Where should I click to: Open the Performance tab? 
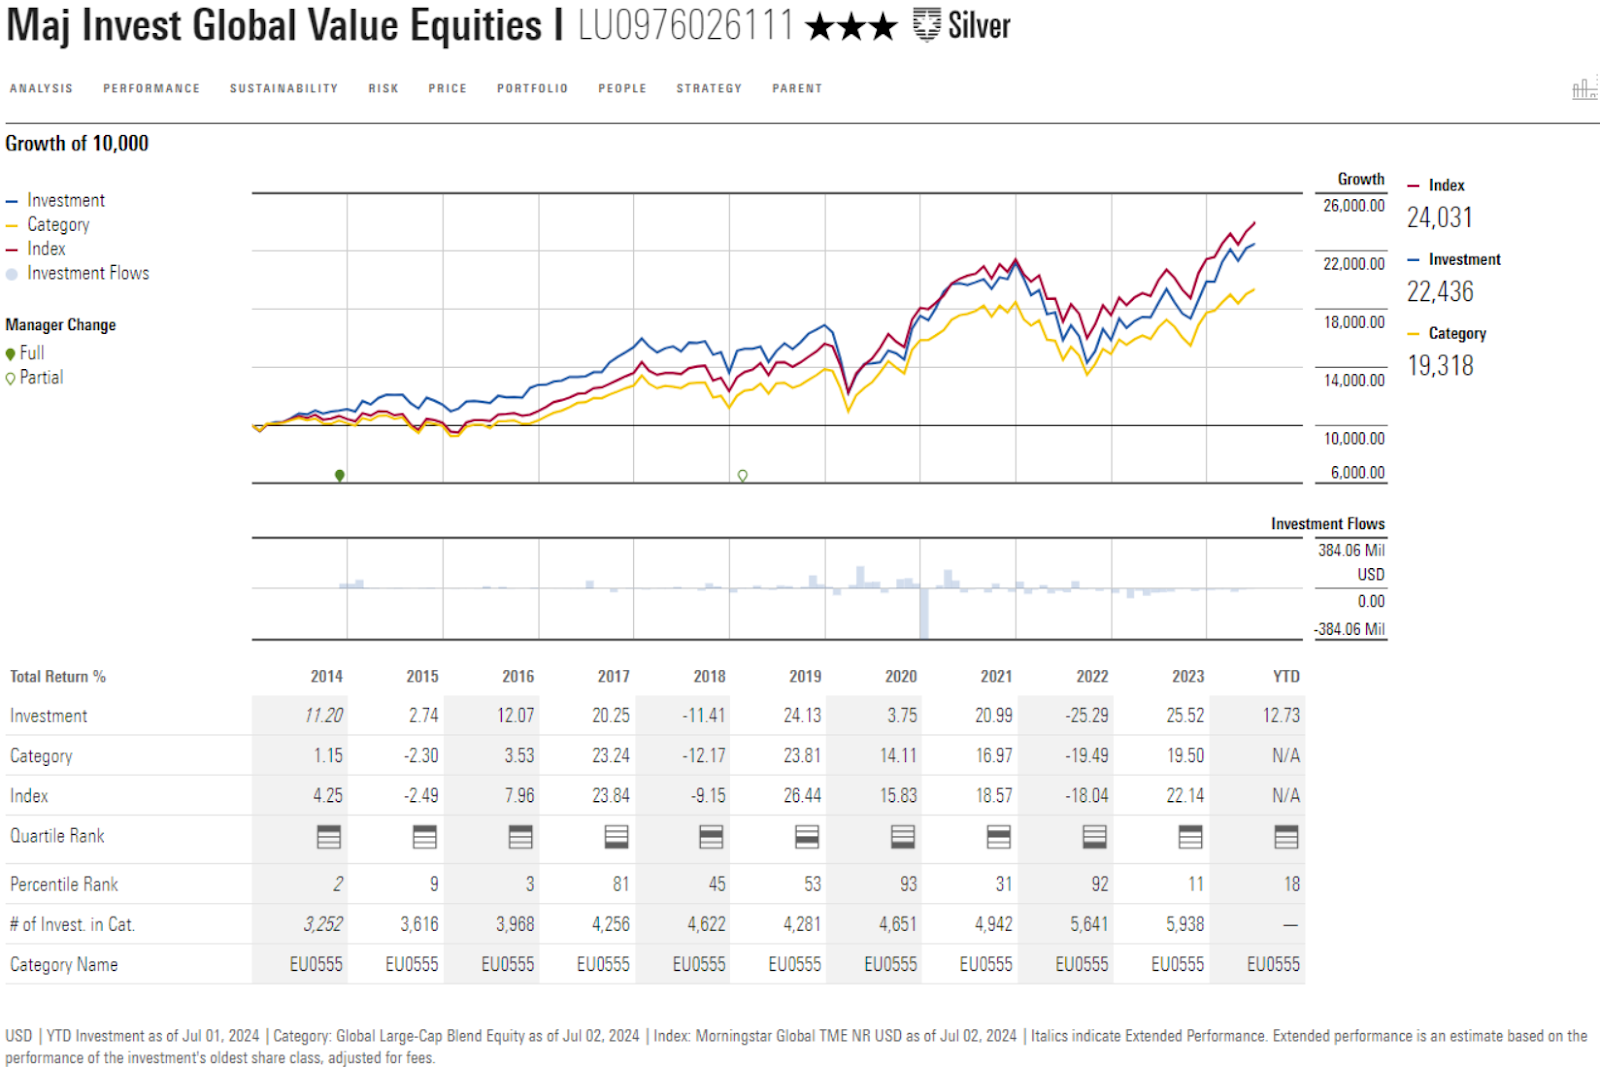click(151, 89)
